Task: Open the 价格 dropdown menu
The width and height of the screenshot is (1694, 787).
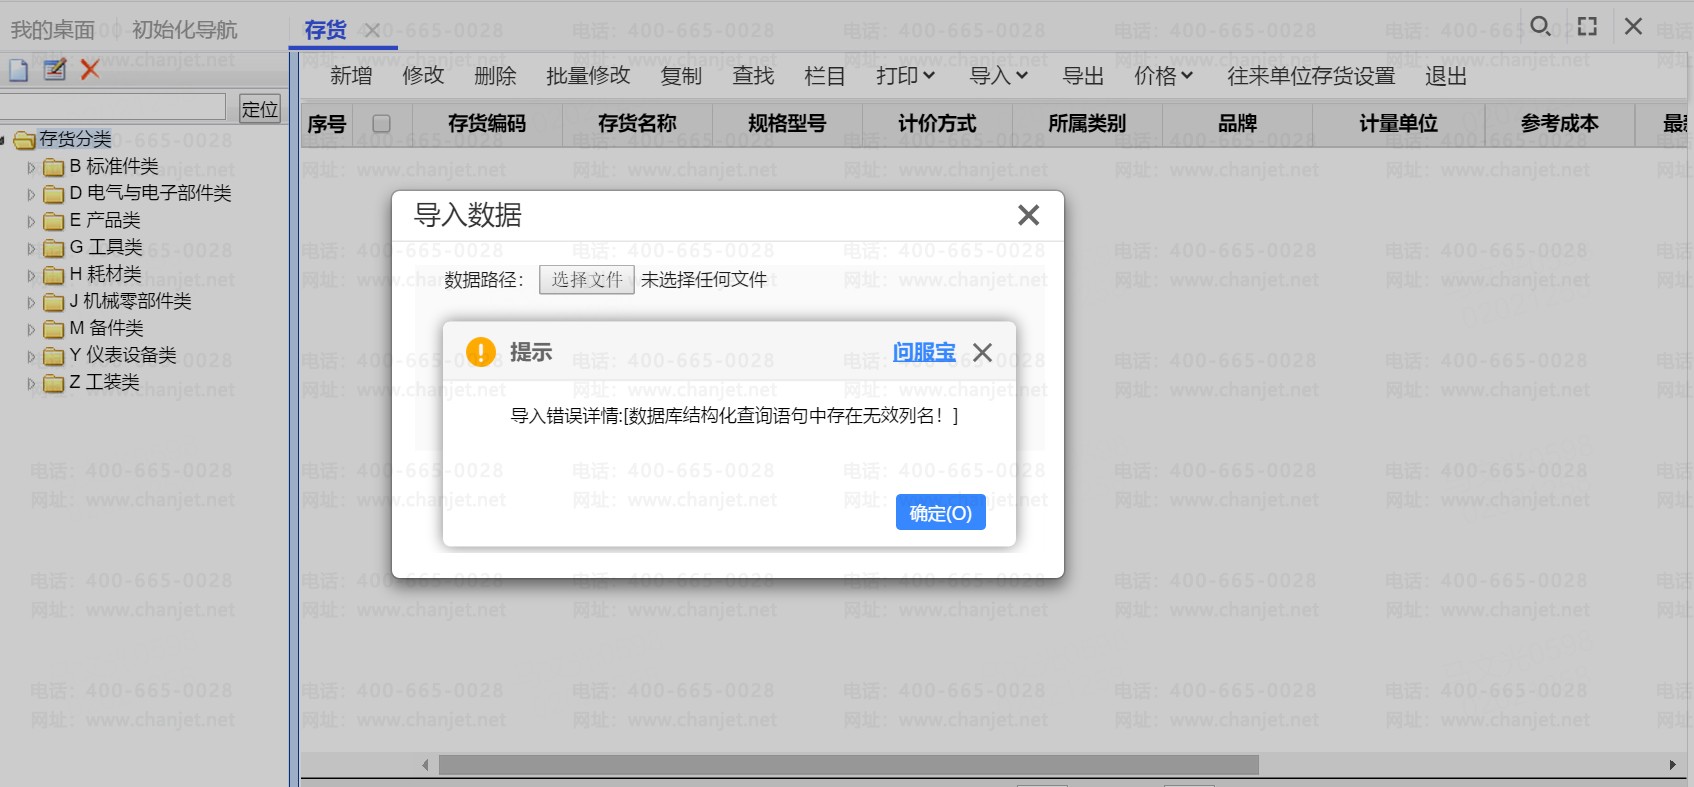Action: [x=1163, y=76]
